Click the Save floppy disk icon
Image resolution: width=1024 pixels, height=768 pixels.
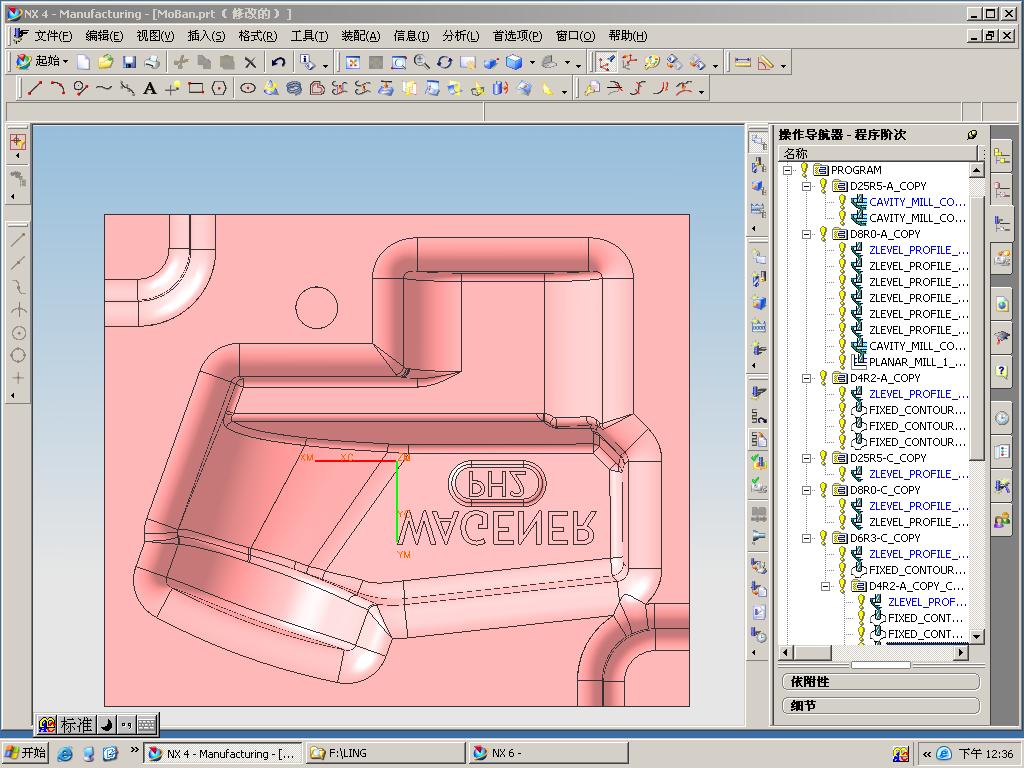coord(129,62)
